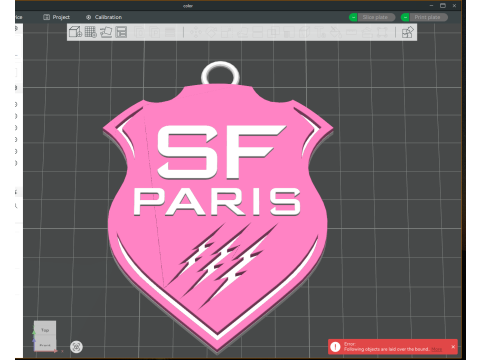Screen dimensions: 480x360
Task: Click the Arrange all objects icon
Action: (x=121, y=32)
